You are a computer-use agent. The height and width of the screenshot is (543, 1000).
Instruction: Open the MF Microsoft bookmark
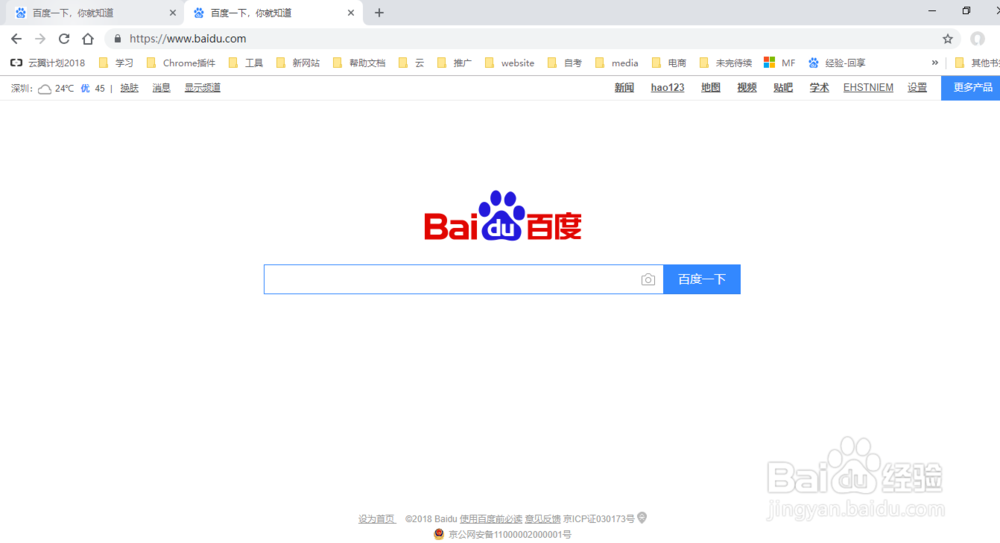point(779,63)
